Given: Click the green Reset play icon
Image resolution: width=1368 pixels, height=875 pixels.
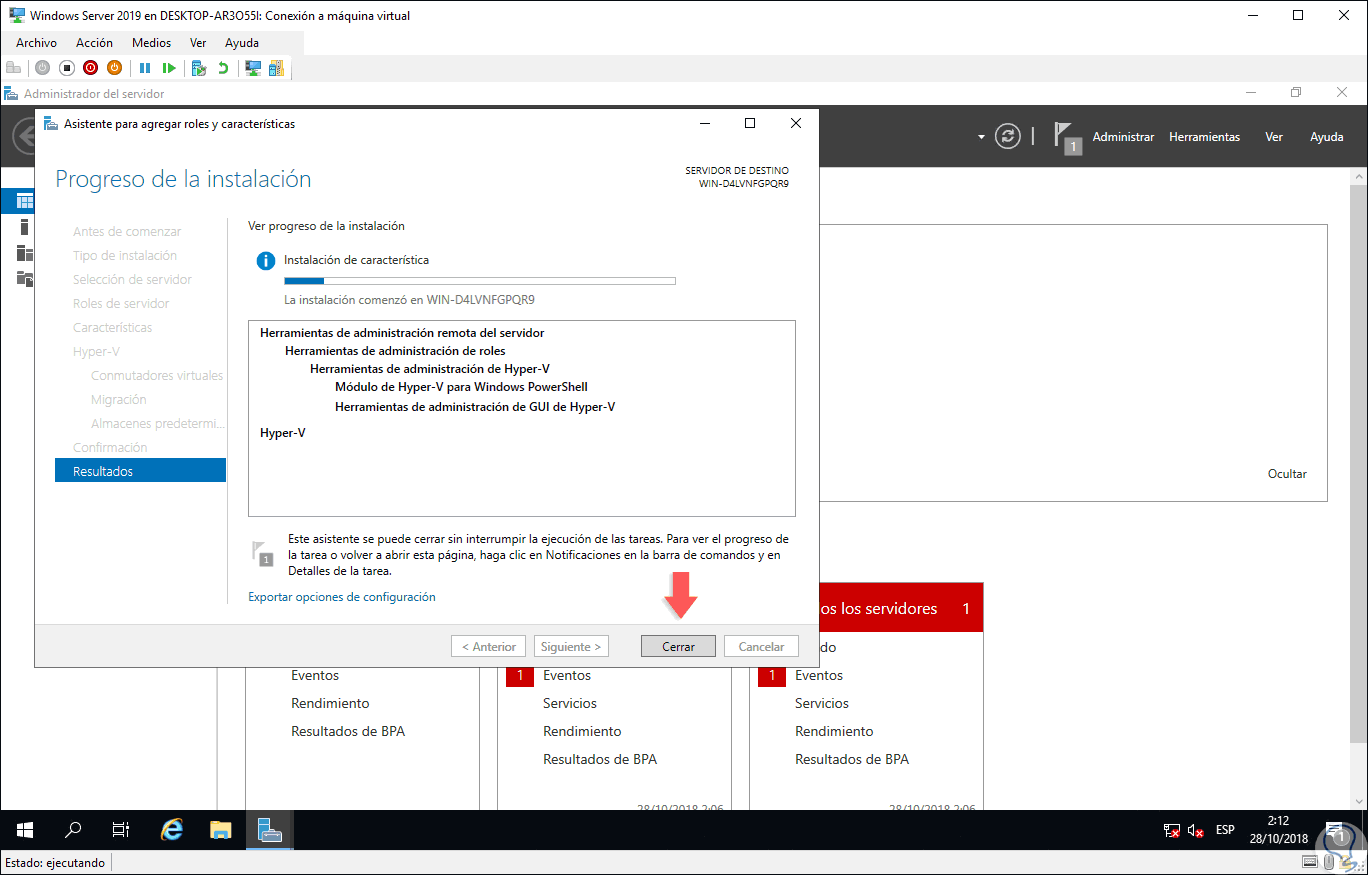Looking at the screenshot, I should pos(169,68).
